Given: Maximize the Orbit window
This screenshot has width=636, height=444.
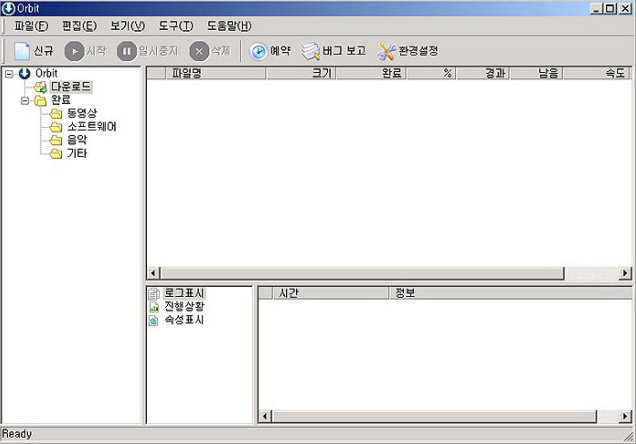Looking at the screenshot, I should (610, 9).
